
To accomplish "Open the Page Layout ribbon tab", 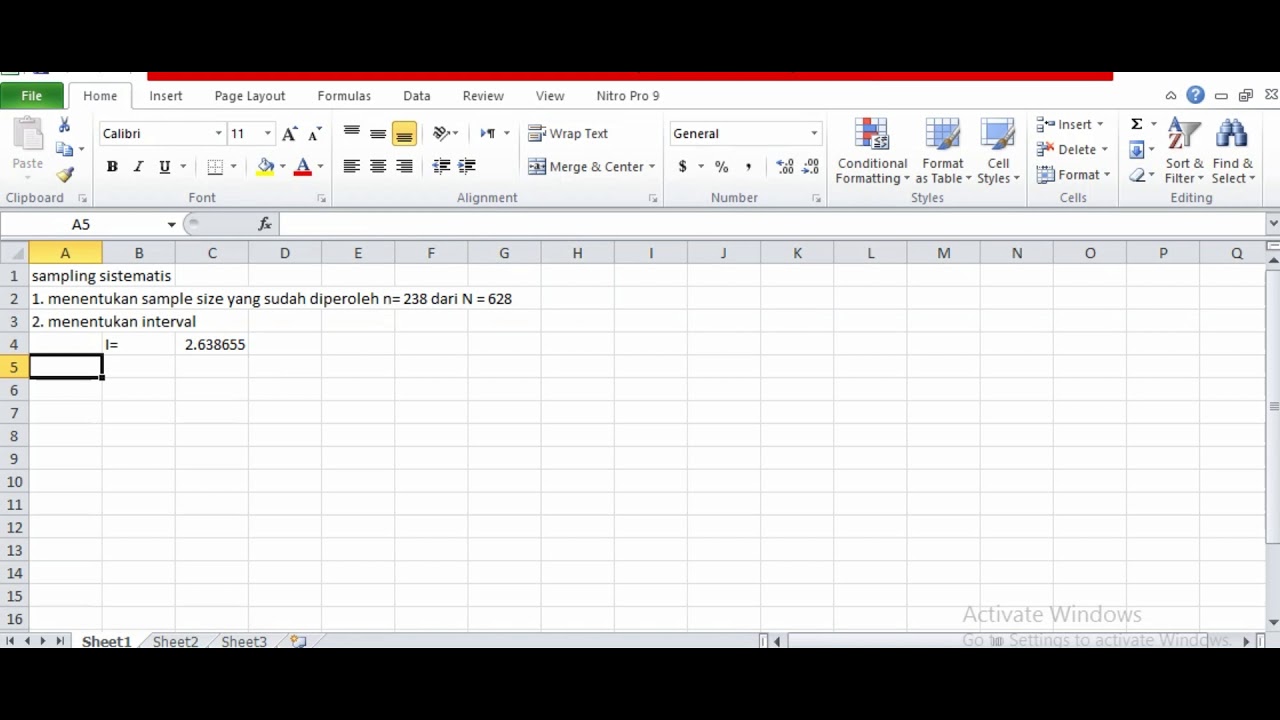I will coord(250,95).
